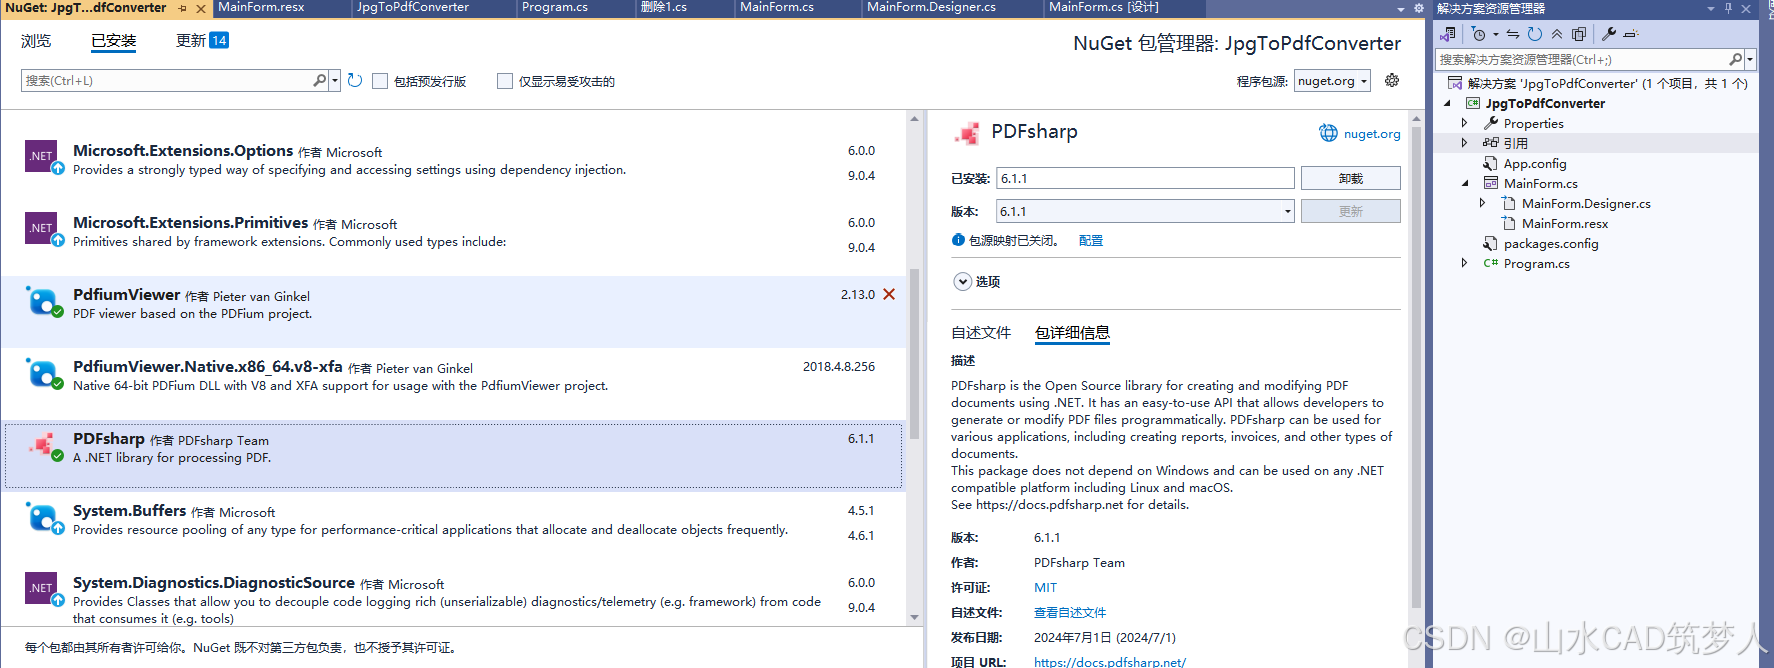This screenshot has height=668, width=1774.
Task: Click the NuGet search magnifier icon
Action: pos(320,80)
